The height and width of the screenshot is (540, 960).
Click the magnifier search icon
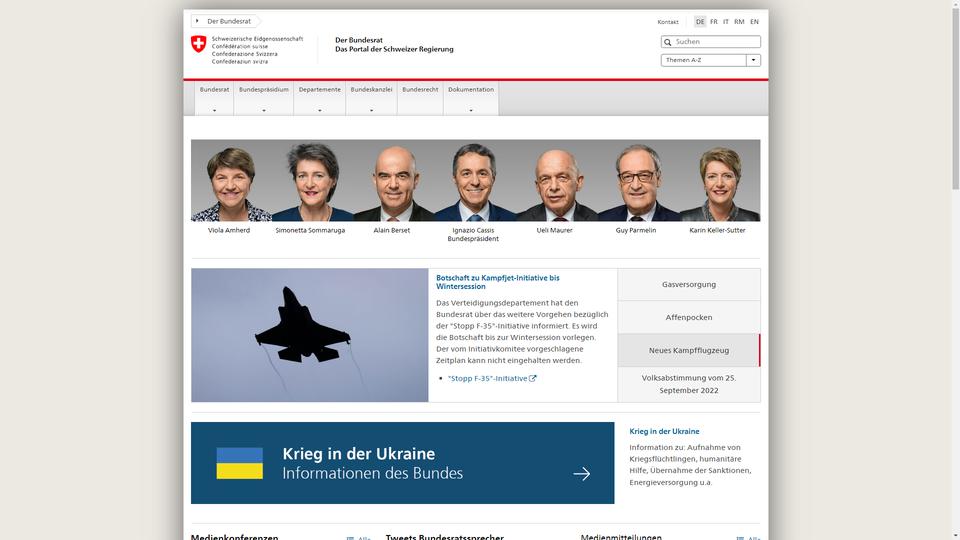tap(668, 42)
